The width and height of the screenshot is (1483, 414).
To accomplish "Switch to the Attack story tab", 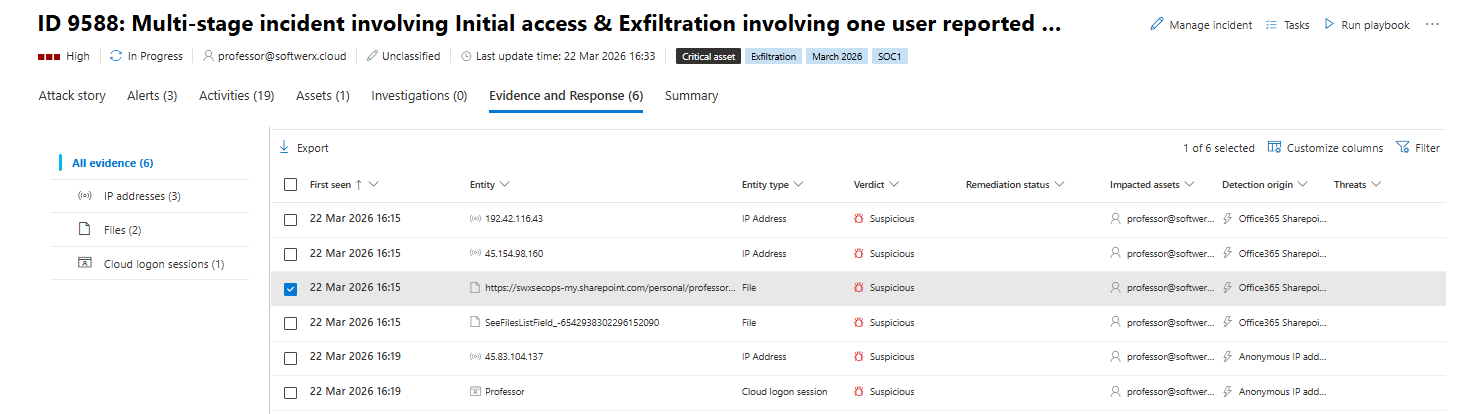I will coord(72,96).
